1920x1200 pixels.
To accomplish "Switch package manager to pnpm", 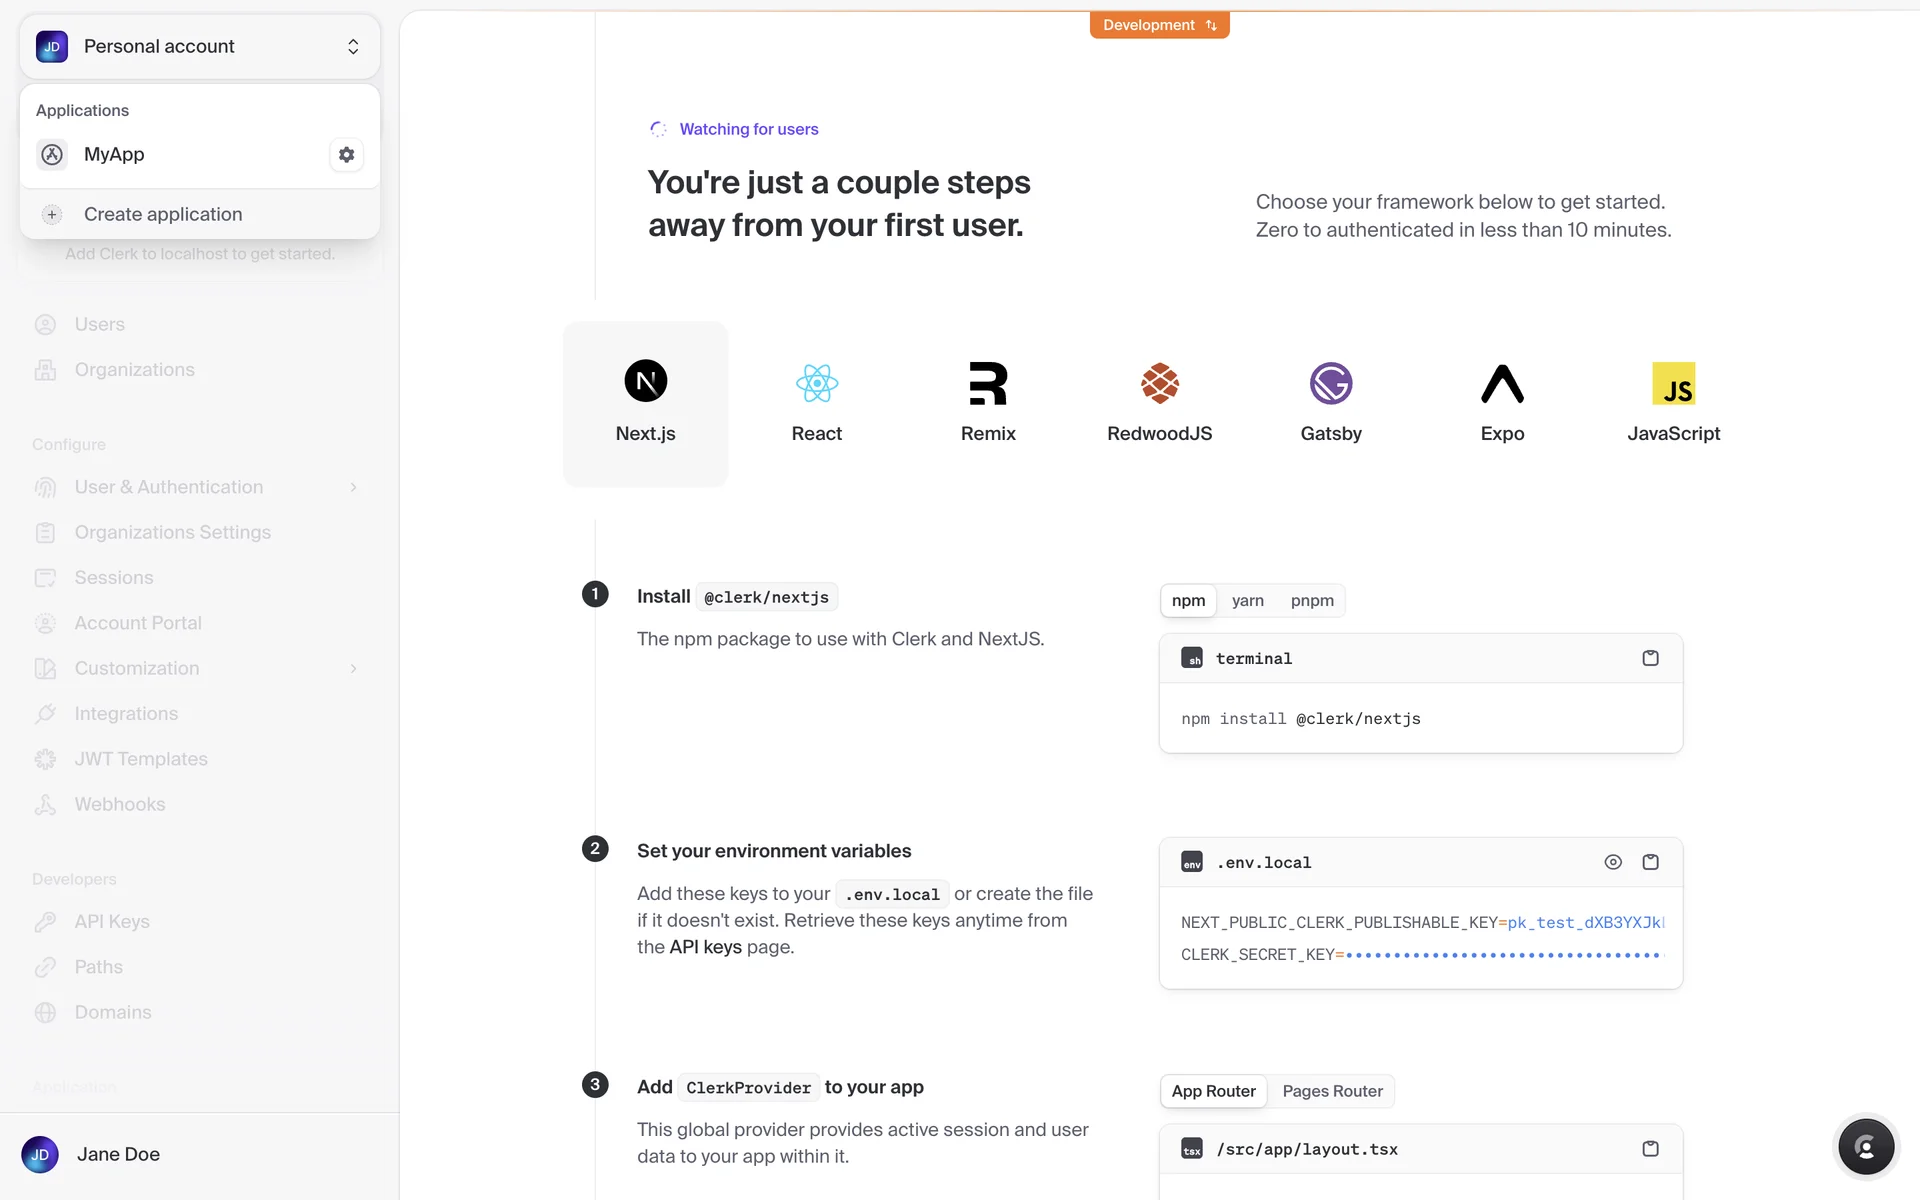I will click(1311, 600).
